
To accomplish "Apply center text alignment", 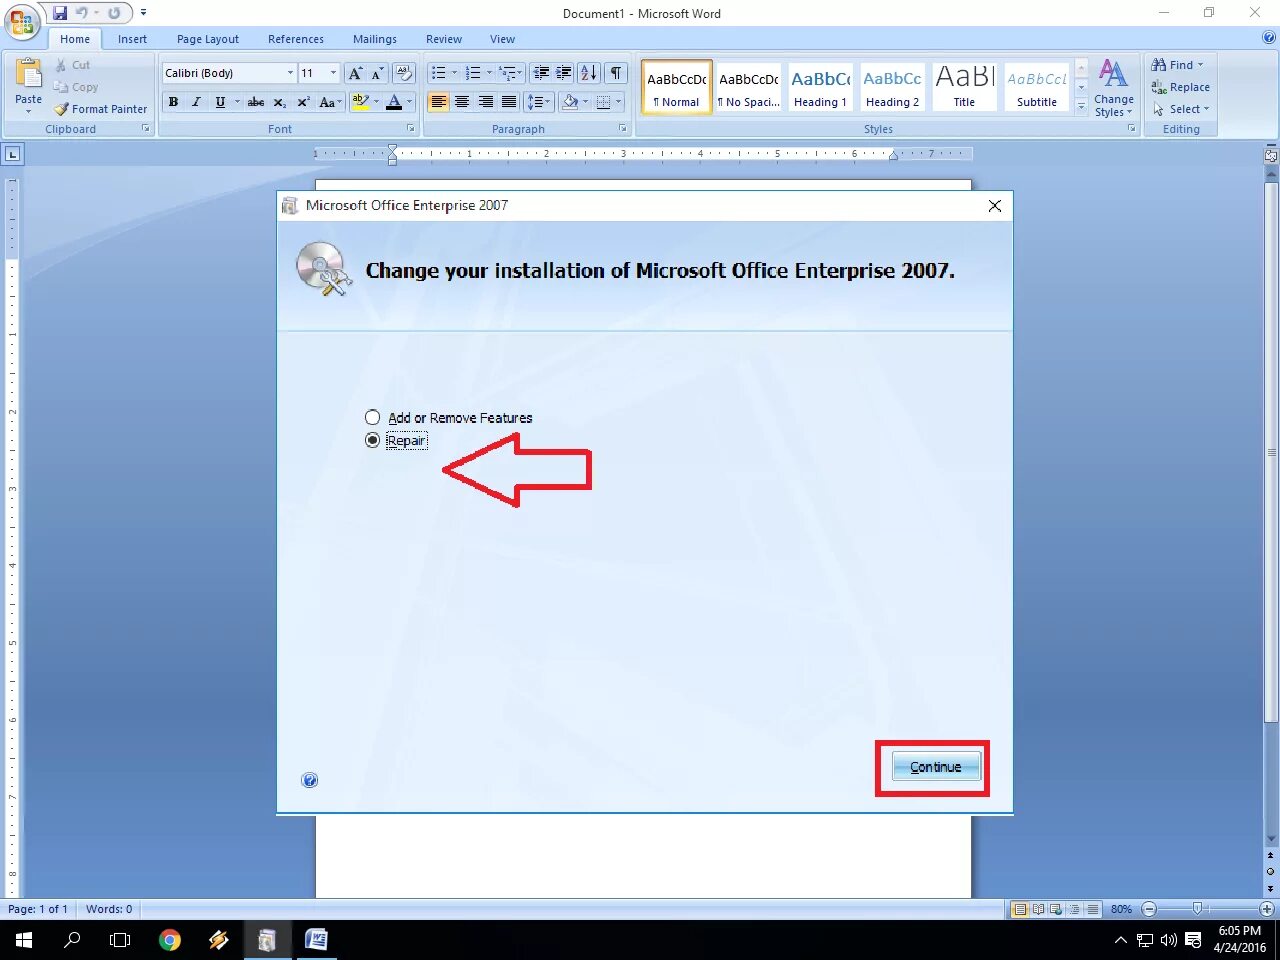I will tap(462, 102).
